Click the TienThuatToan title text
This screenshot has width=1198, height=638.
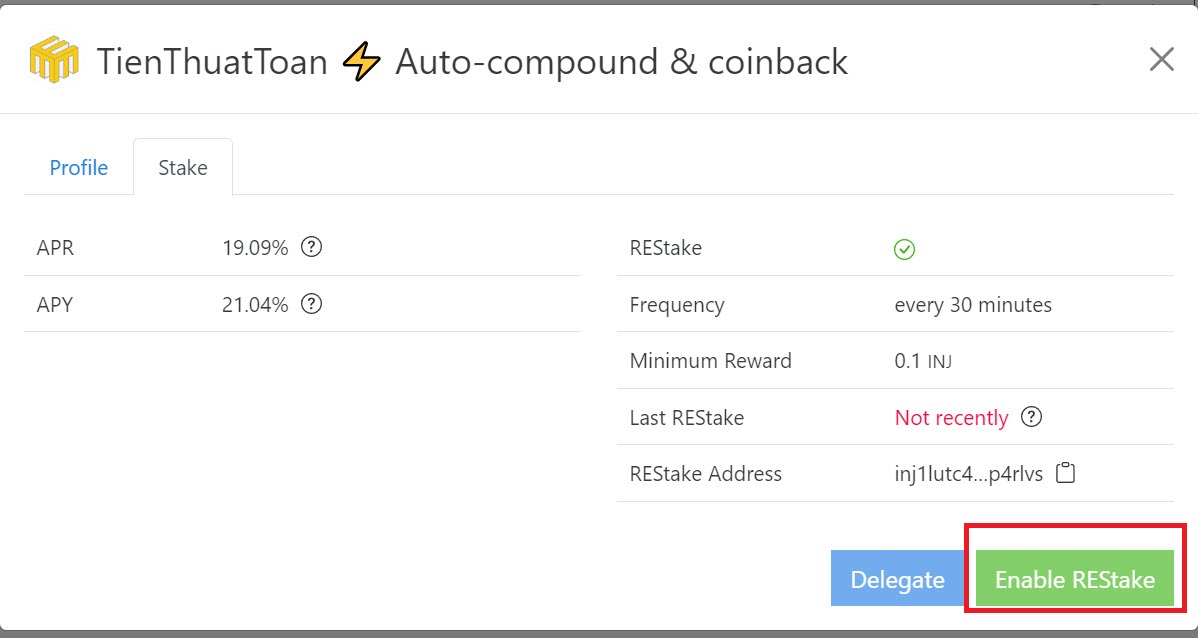coord(212,62)
